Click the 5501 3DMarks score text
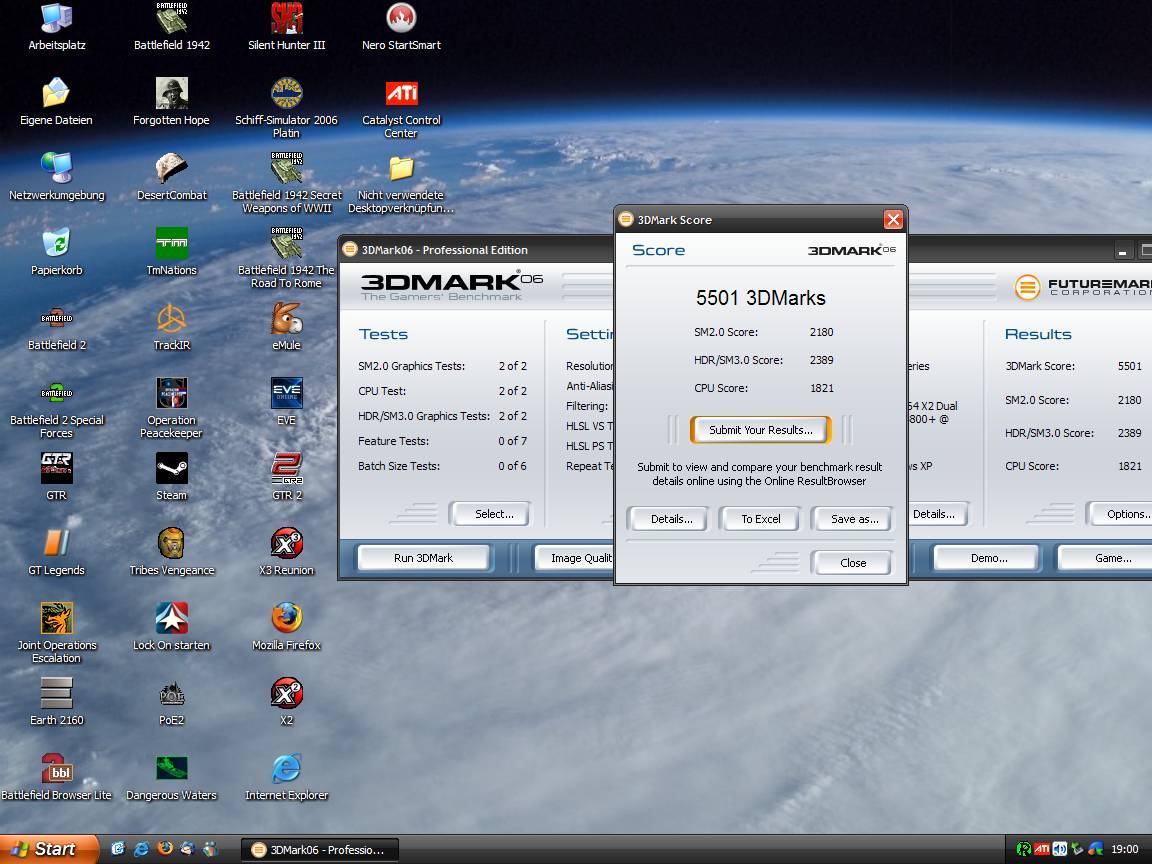Screen dimensions: 1152x864 pyautogui.click(x=760, y=298)
